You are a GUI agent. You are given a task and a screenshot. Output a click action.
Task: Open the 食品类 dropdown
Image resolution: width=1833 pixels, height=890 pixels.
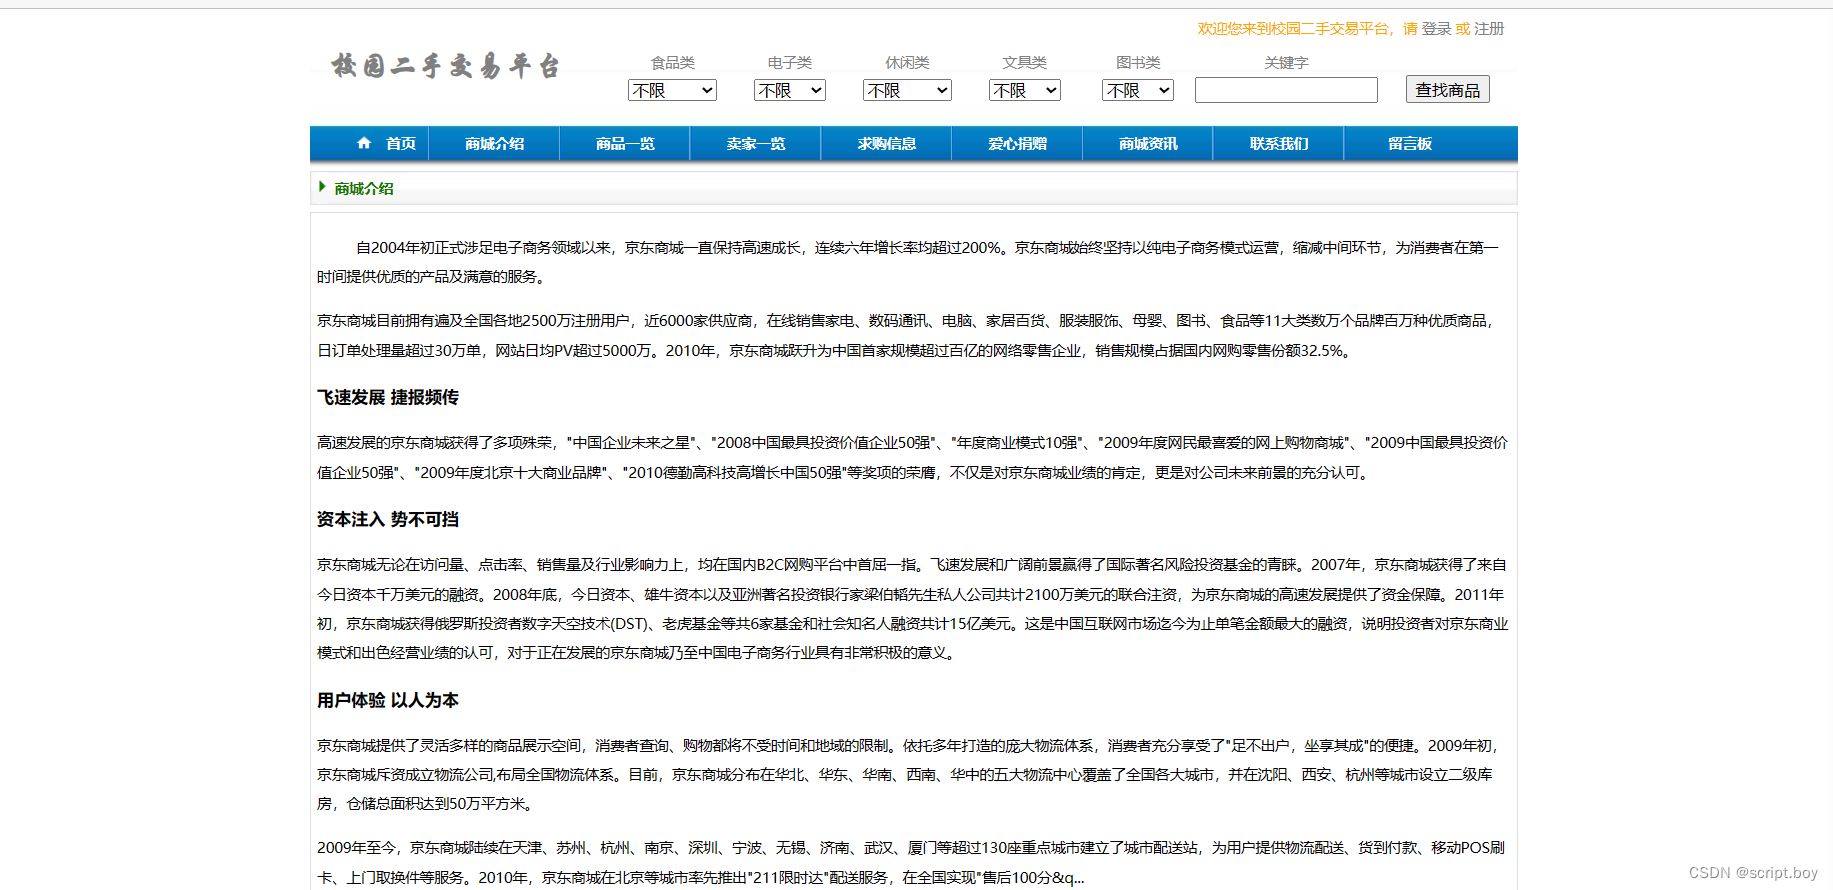(x=672, y=90)
